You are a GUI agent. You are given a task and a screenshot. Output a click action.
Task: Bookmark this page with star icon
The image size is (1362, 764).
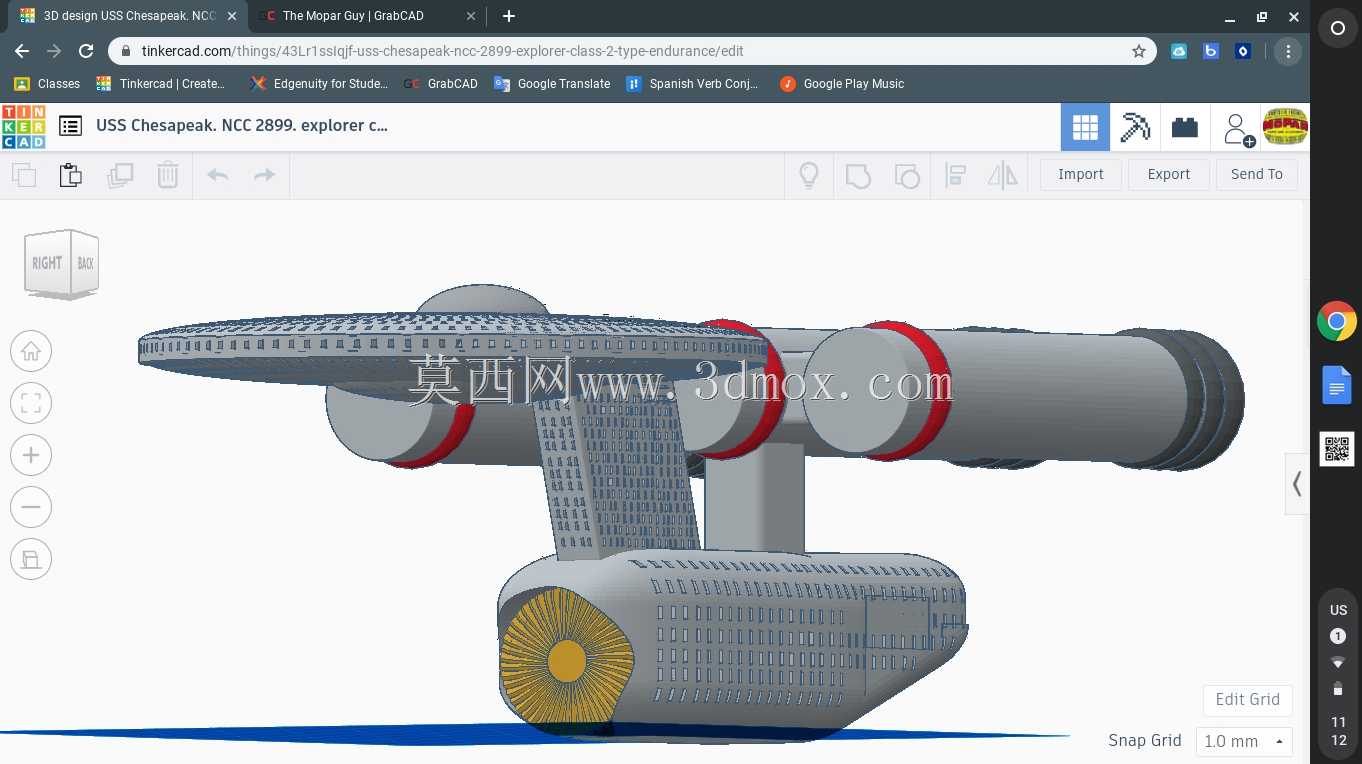pos(1138,51)
